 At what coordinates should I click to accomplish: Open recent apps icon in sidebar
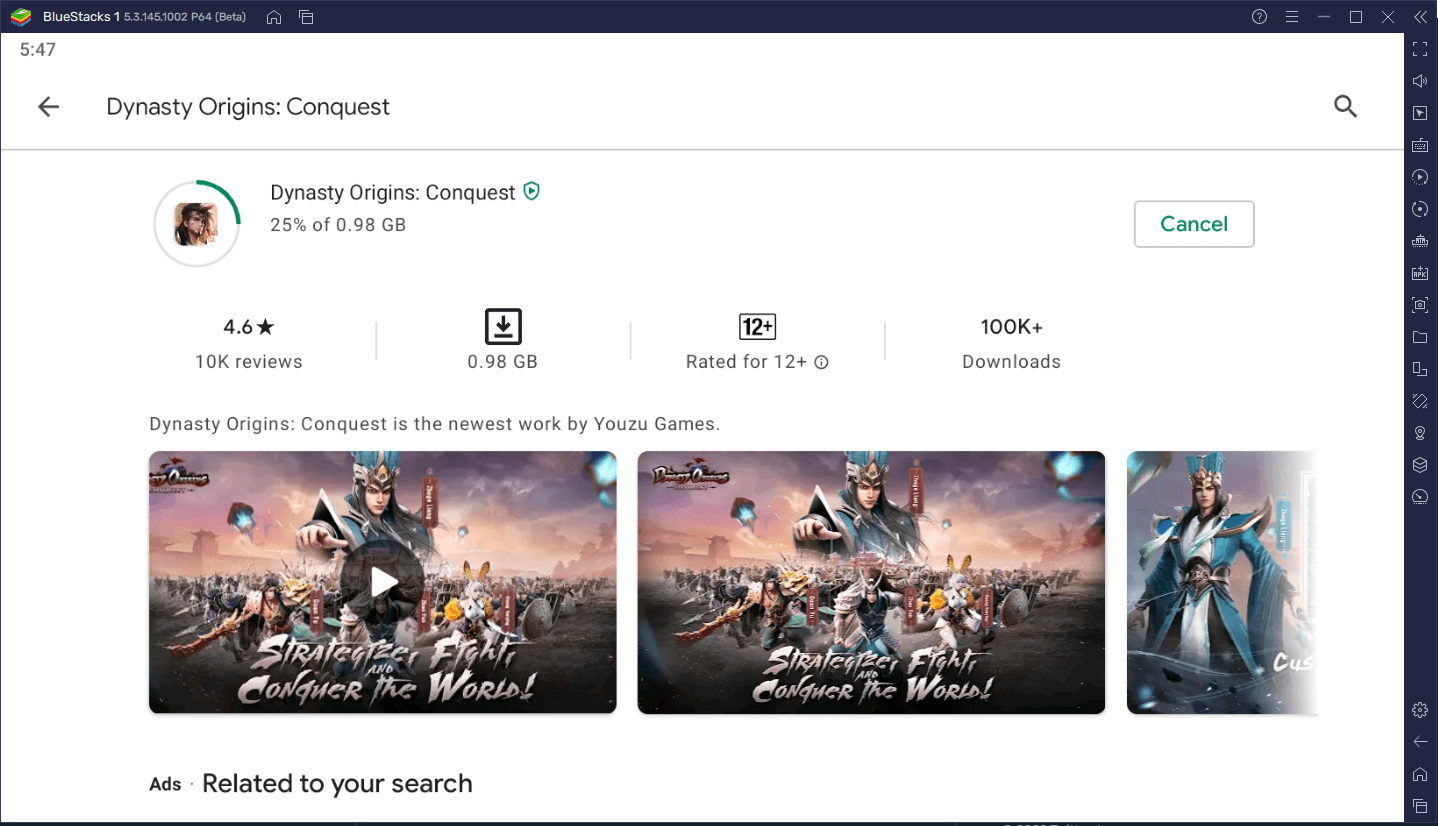(1419, 806)
